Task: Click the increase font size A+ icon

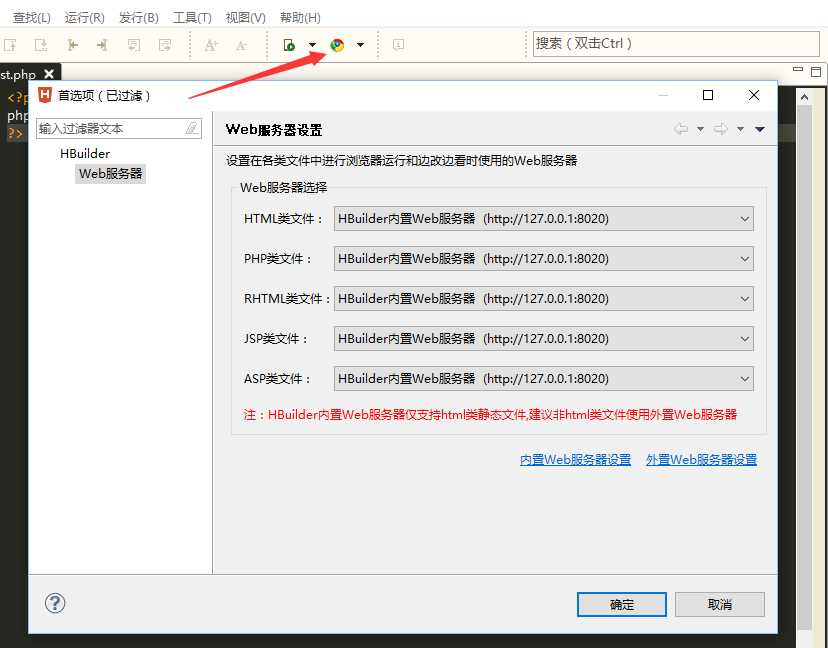Action: coord(211,45)
